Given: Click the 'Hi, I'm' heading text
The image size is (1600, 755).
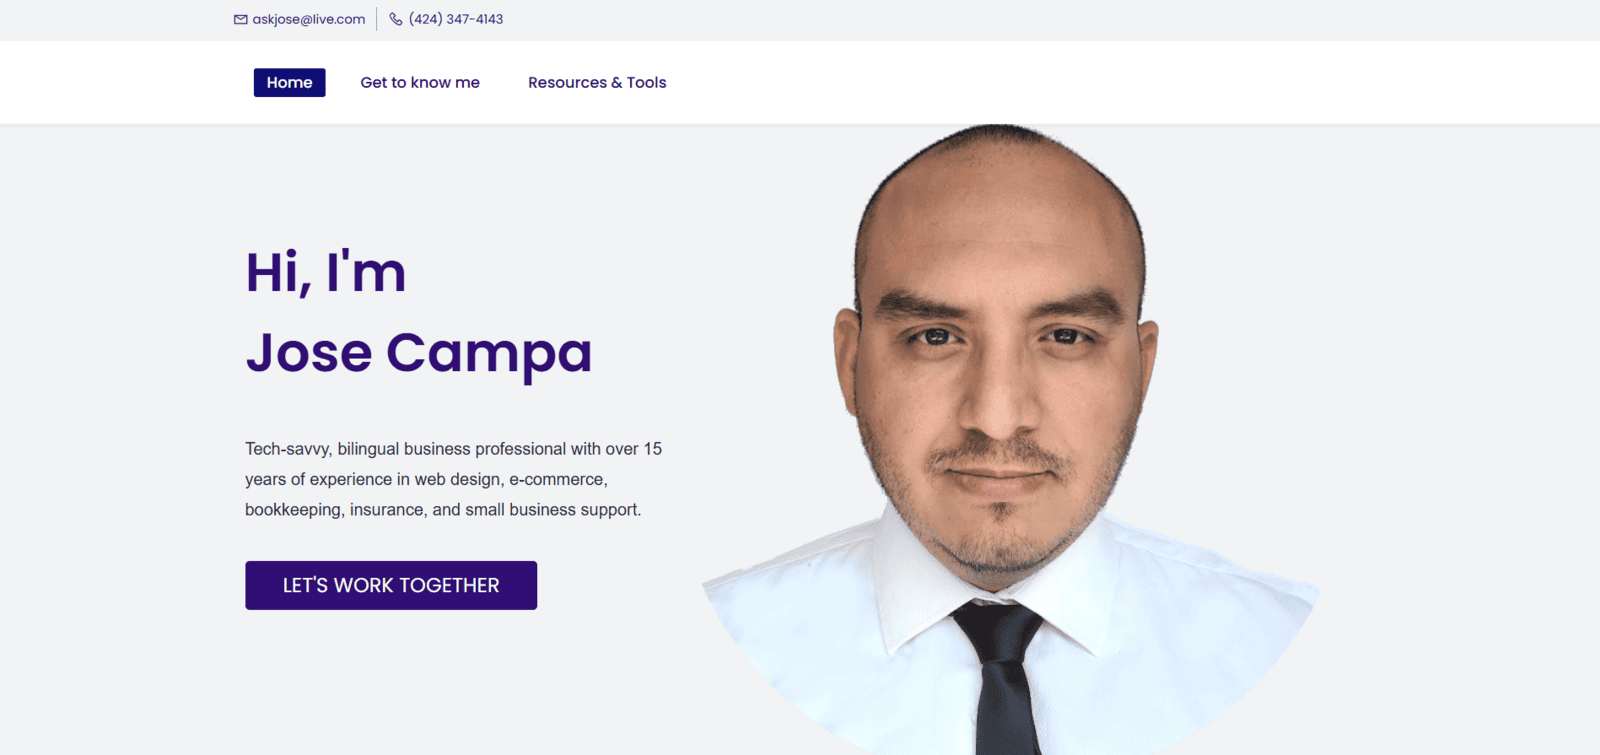Looking at the screenshot, I should tap(326, 272).
